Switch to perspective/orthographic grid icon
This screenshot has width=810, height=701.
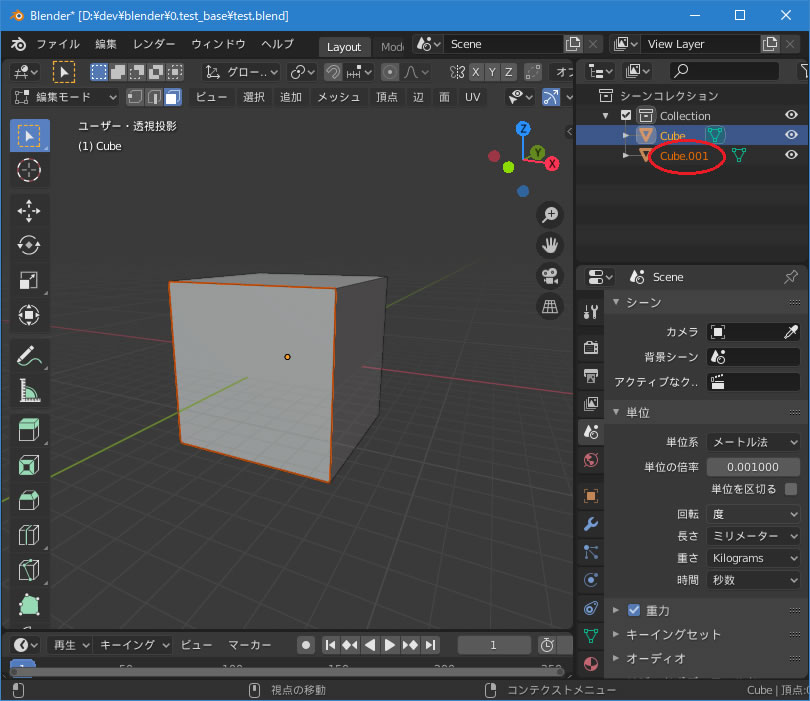550,307
